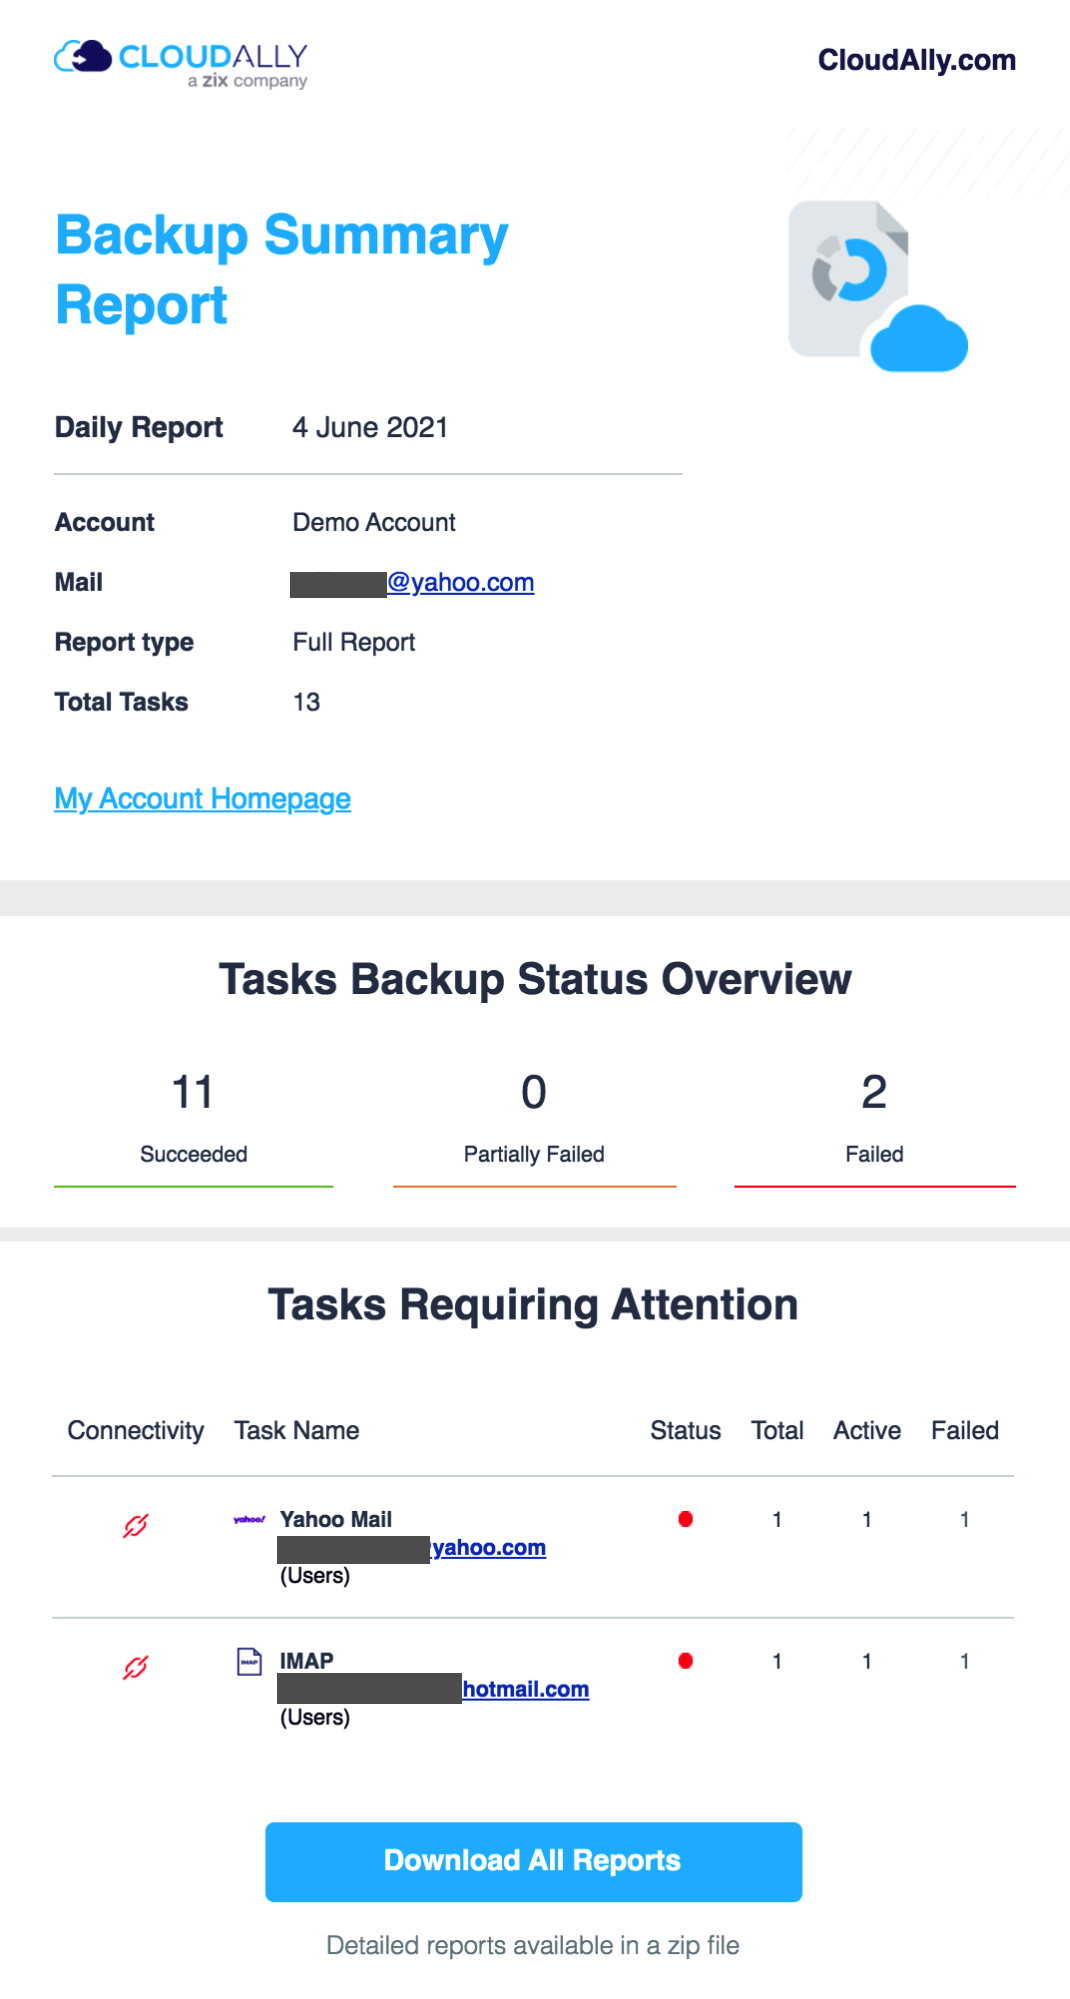Click Detailed reports available in zip file text

tap(533, 1945)
